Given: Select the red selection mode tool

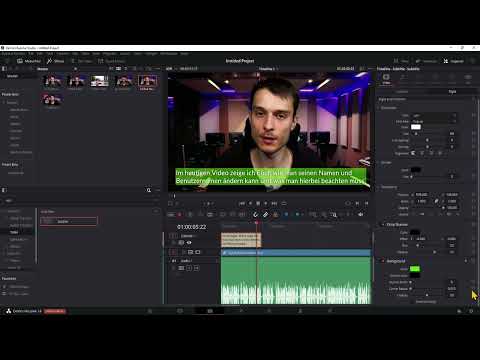Looking at the screenshot, I should click(x=180, y=215).
